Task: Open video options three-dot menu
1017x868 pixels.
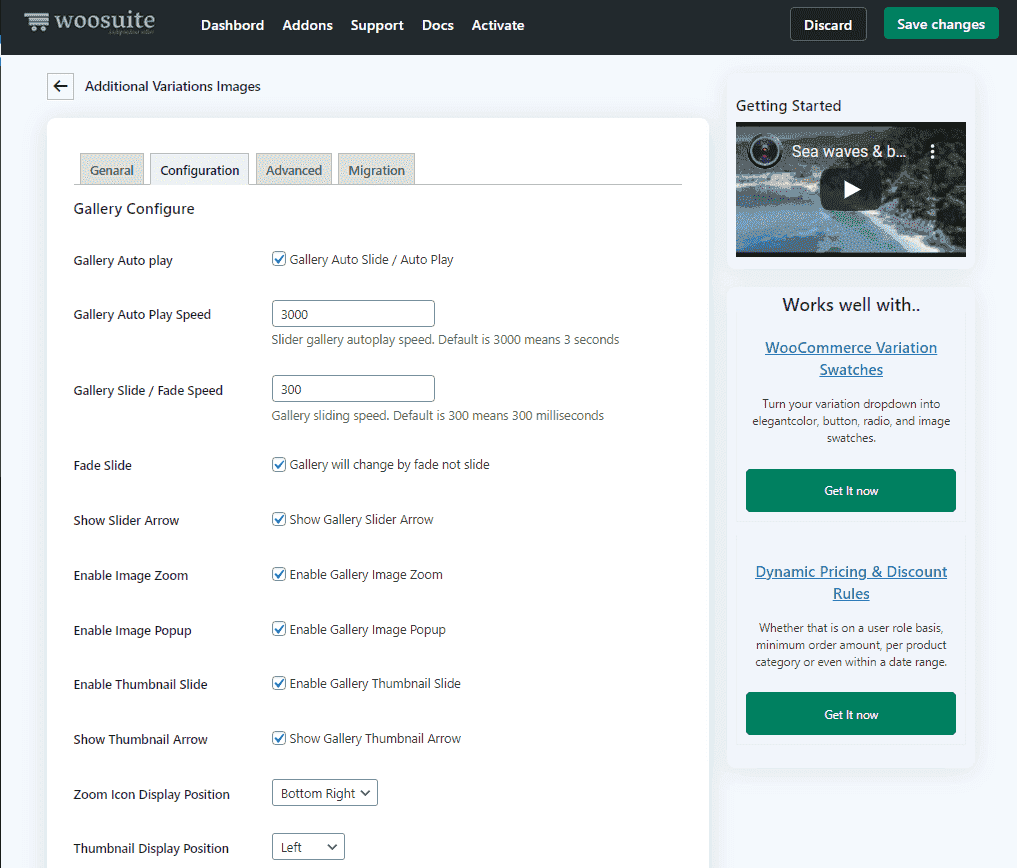Action: [932, 152]
